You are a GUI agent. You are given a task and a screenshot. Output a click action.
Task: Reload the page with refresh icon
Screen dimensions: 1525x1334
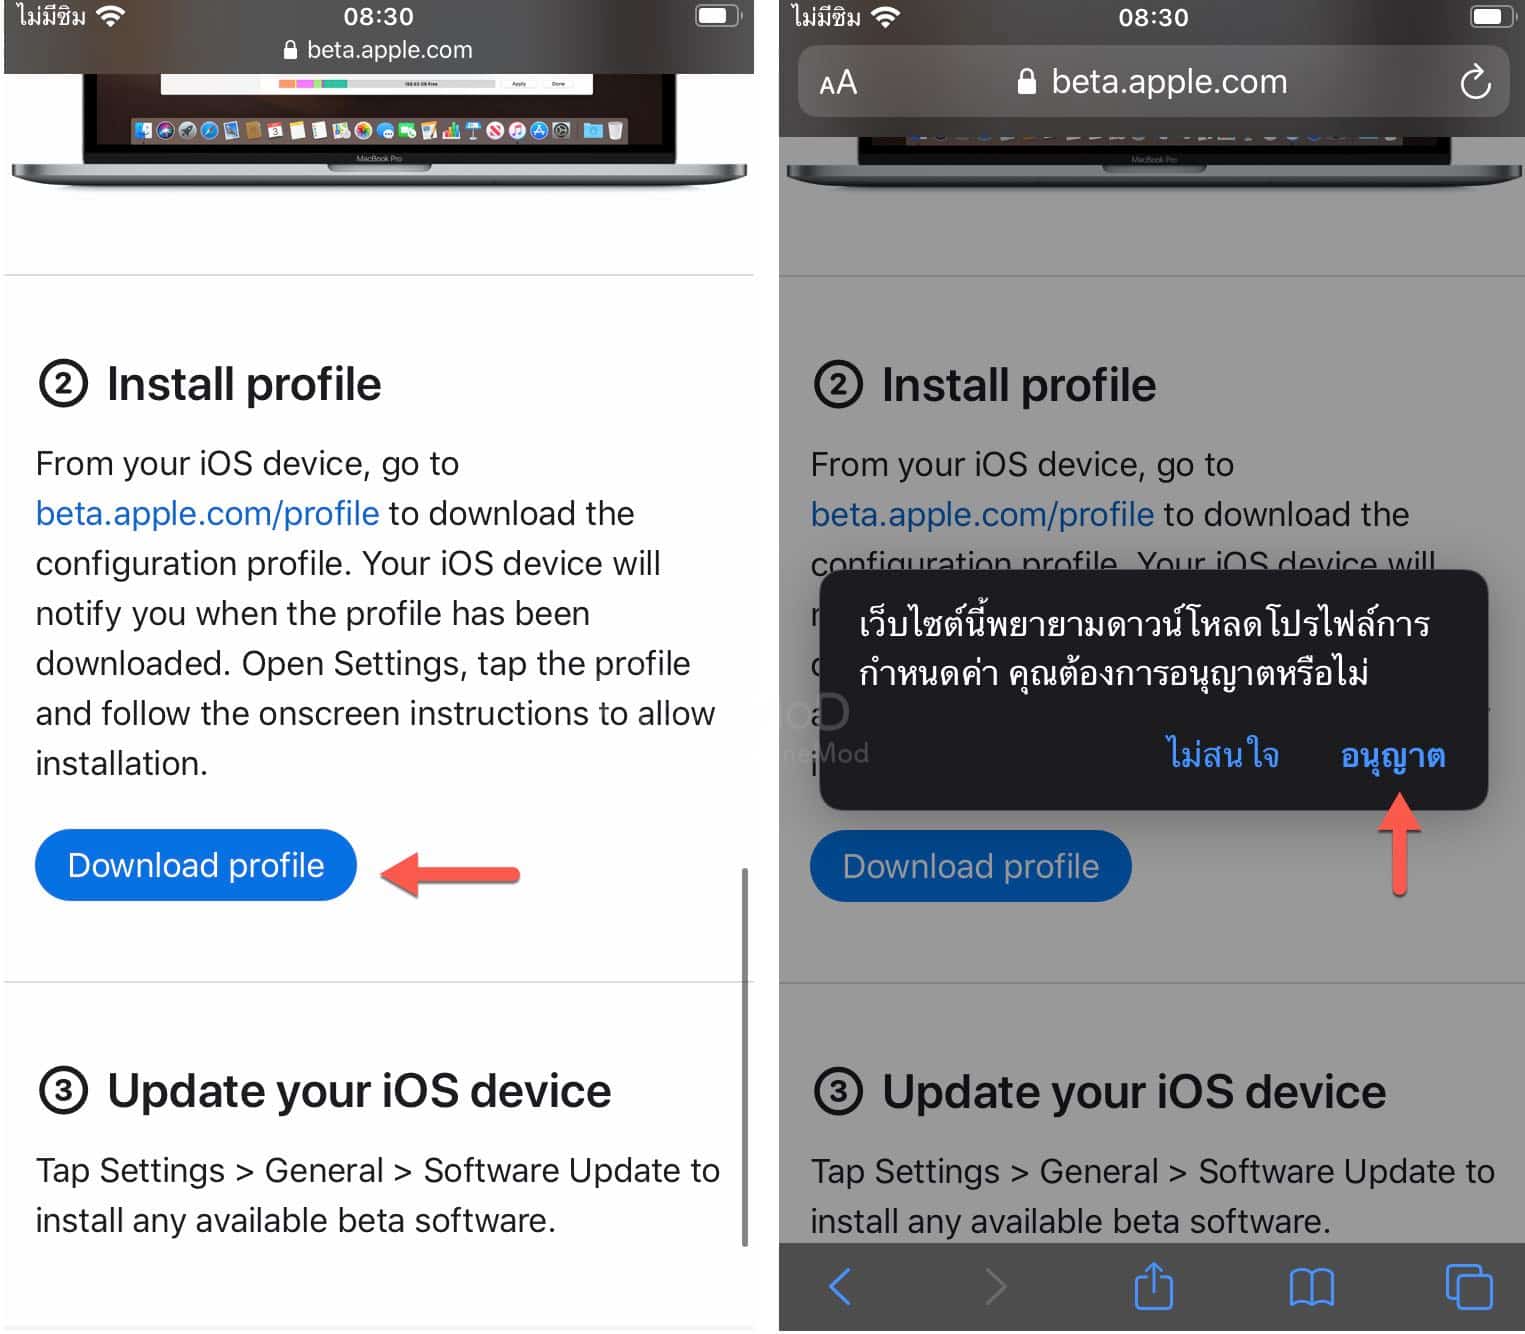1475,82
